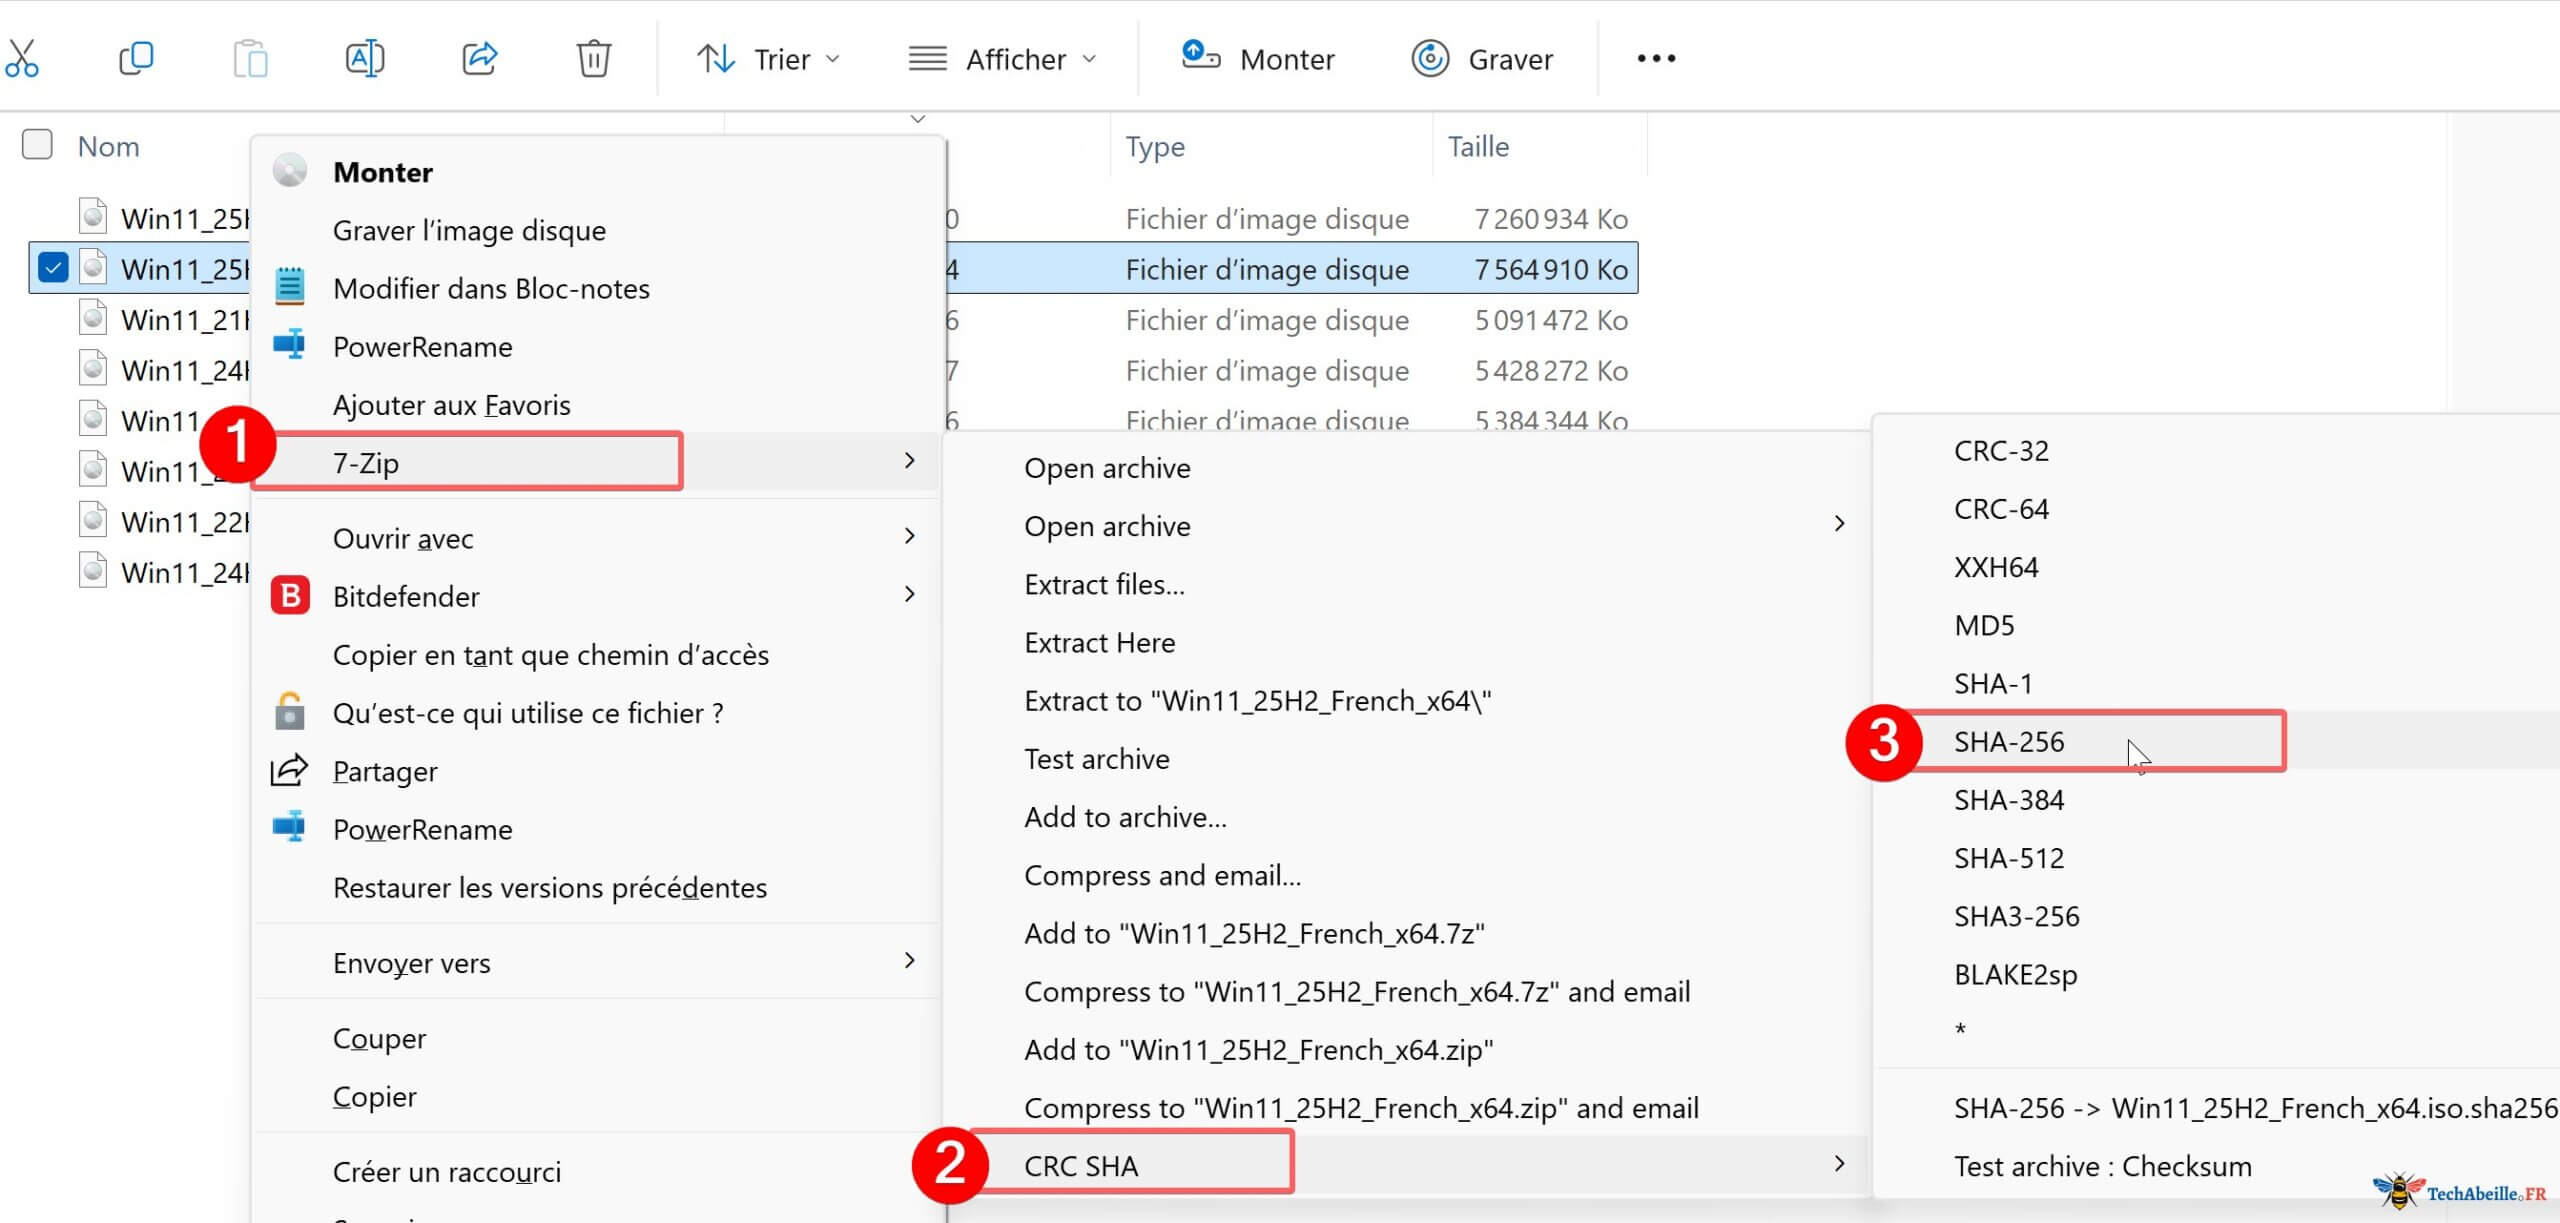Uncheck the selected Win11_25H2 file checkbox
Image resolution: width=2560 pixels, height=1223 pixels.
tap(53, 268)
